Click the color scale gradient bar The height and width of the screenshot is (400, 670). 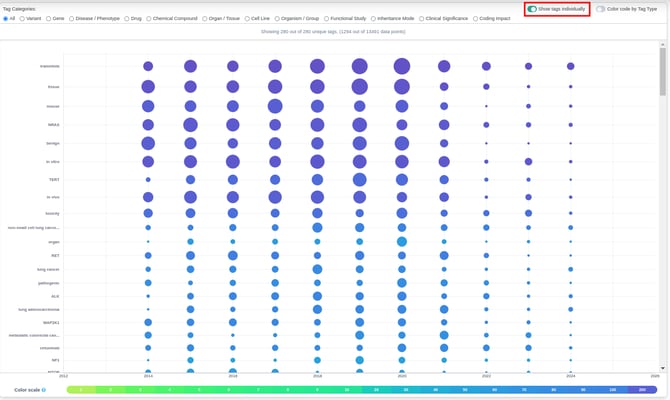361,390
